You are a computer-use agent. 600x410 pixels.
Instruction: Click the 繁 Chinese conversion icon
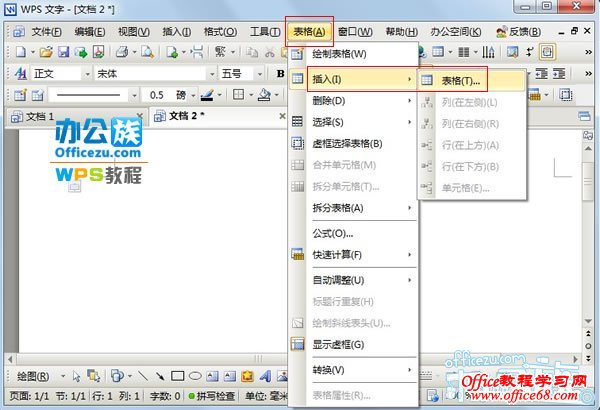[220, 52]
